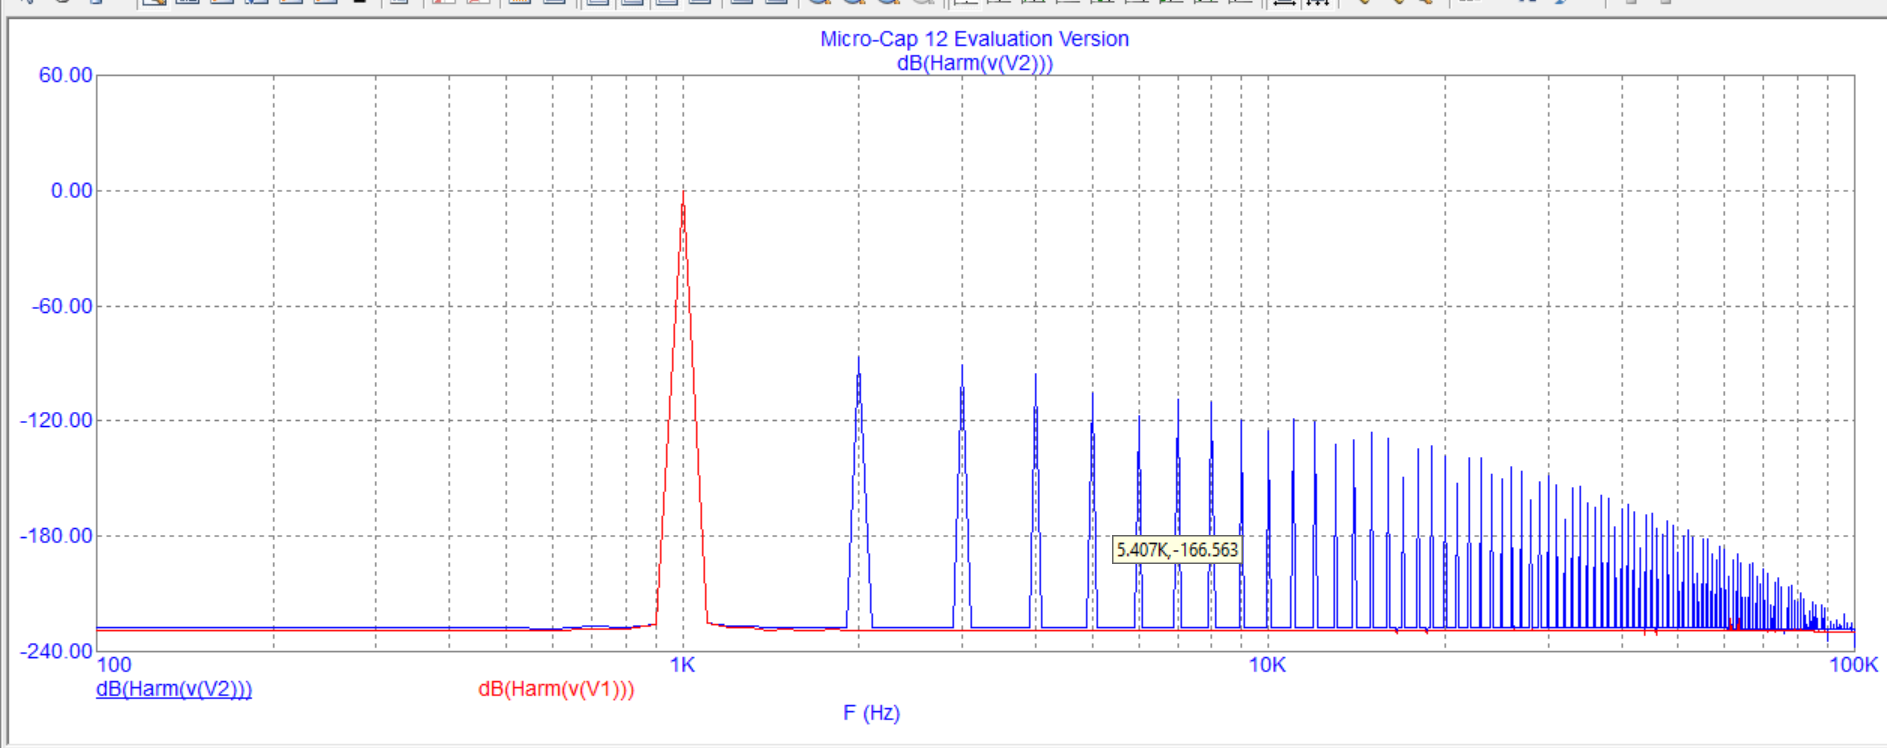
Task: Click the -120.00 y-axis scale value
Action: click(56, 420)
